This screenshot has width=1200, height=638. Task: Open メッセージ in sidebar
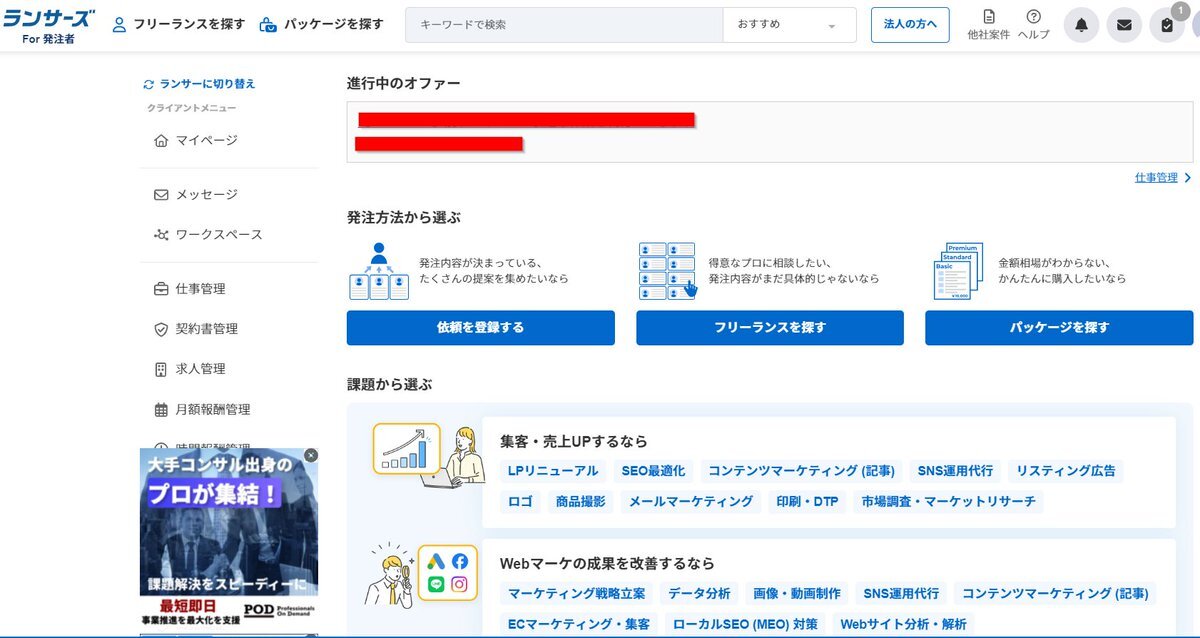click(207, 195)
